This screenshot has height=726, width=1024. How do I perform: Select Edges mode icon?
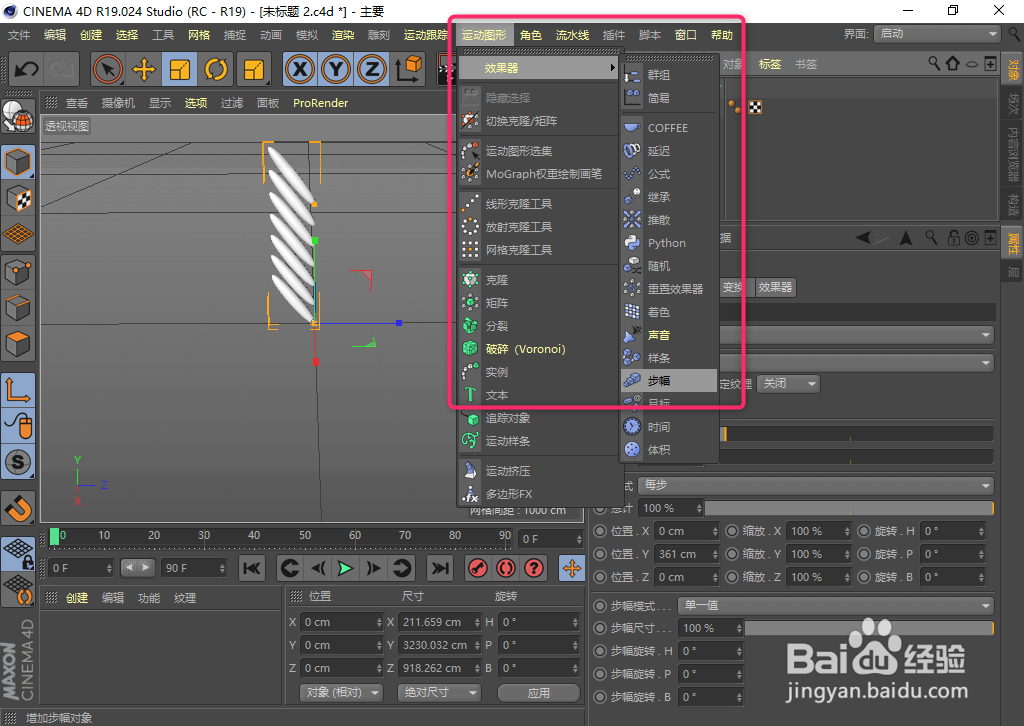[18, 308]
